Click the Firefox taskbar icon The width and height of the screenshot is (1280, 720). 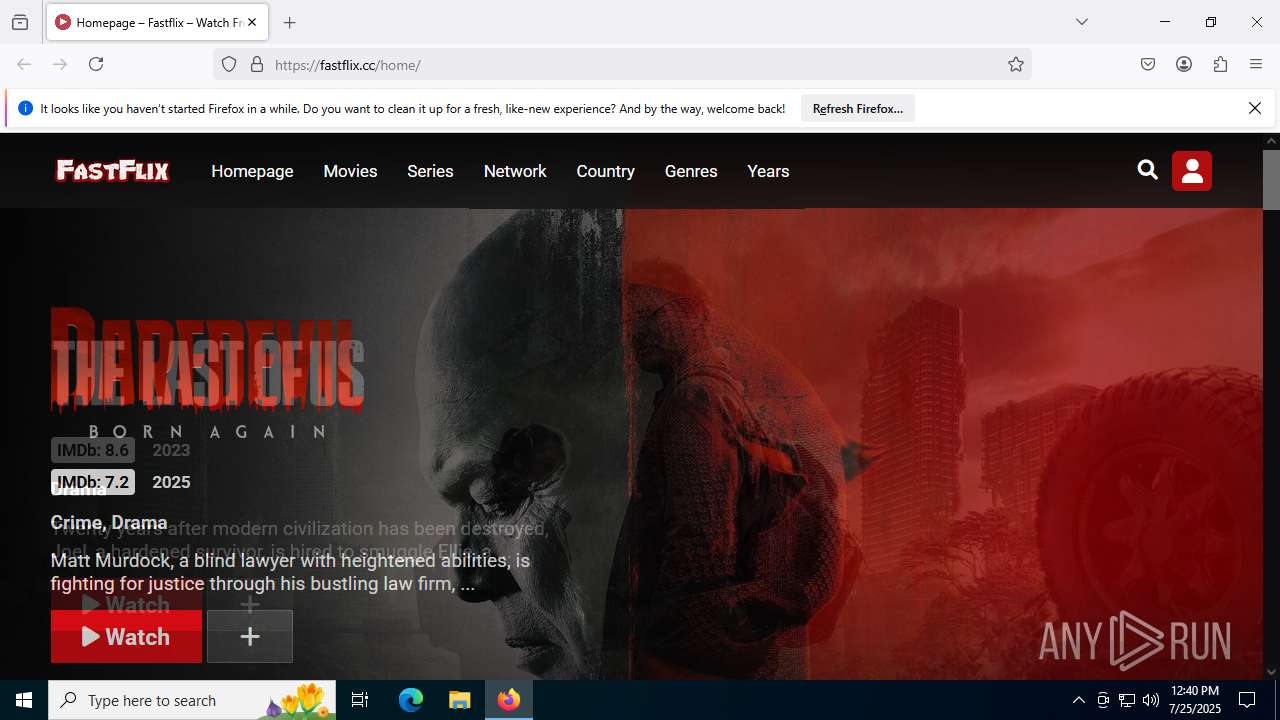(x=509, y=700)
